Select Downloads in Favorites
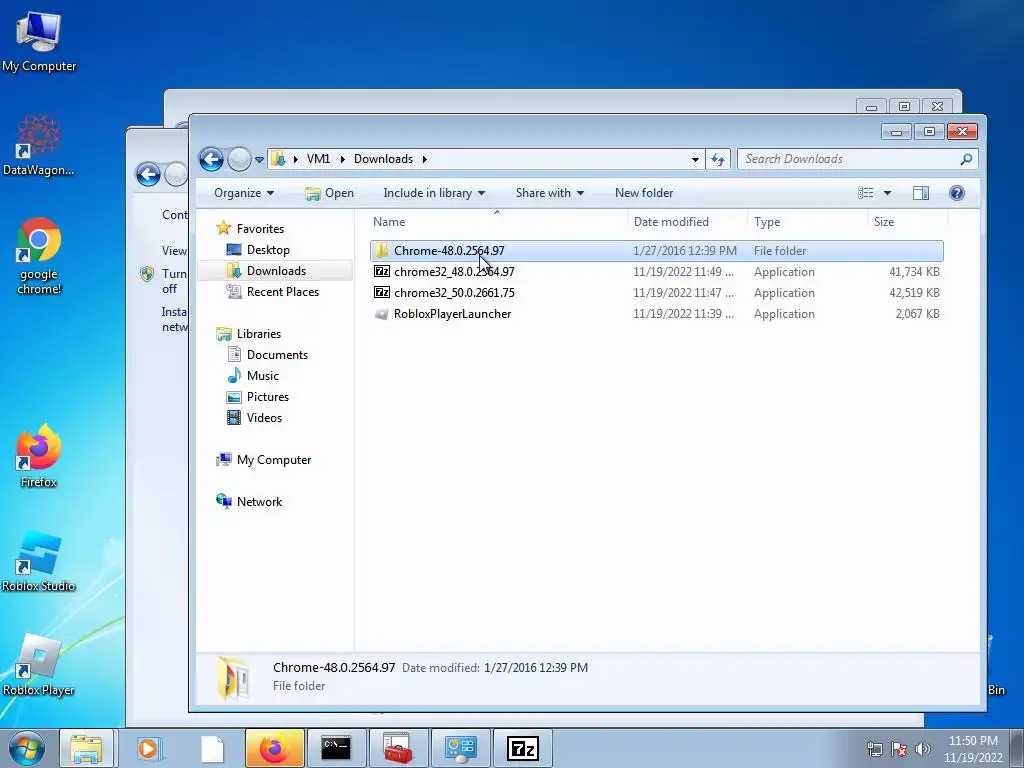The width and height of the screenshot is (1024, 768). (x=276, y=270)
